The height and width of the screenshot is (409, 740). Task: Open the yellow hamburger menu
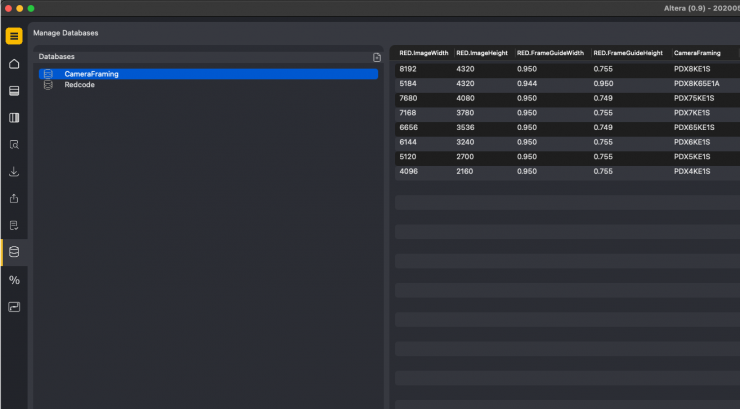pos(14,37)
